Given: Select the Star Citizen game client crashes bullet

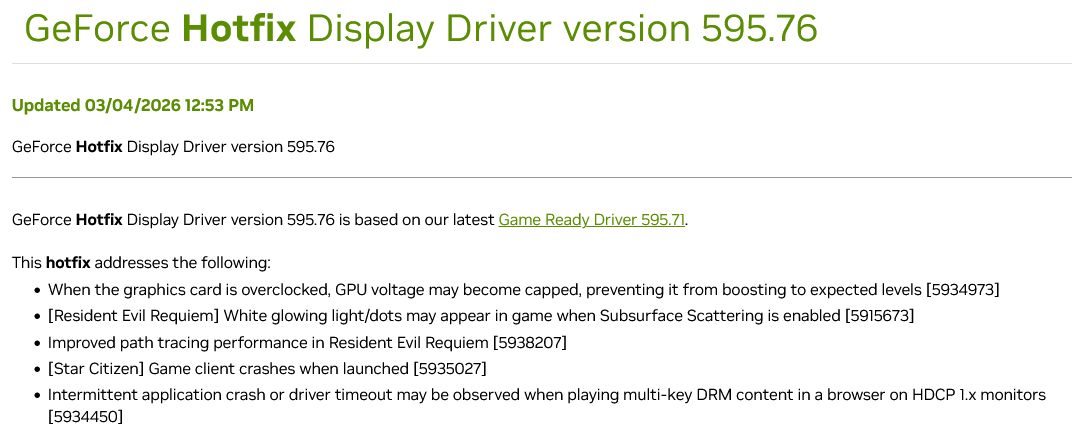Looking at the screenshot, I should click(x=267, y=369).
